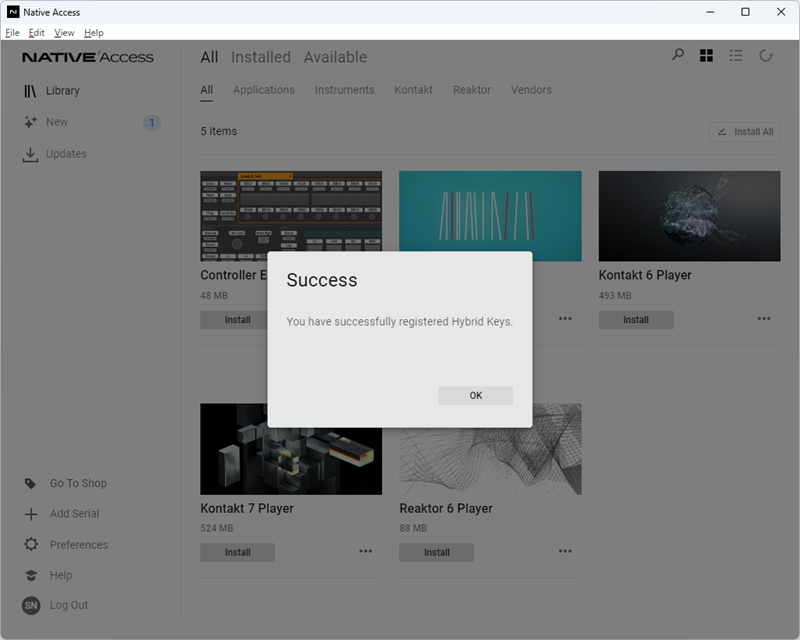Screen dimensions: 800x640
Task: Open the New section label
Action: pos(57,122)
